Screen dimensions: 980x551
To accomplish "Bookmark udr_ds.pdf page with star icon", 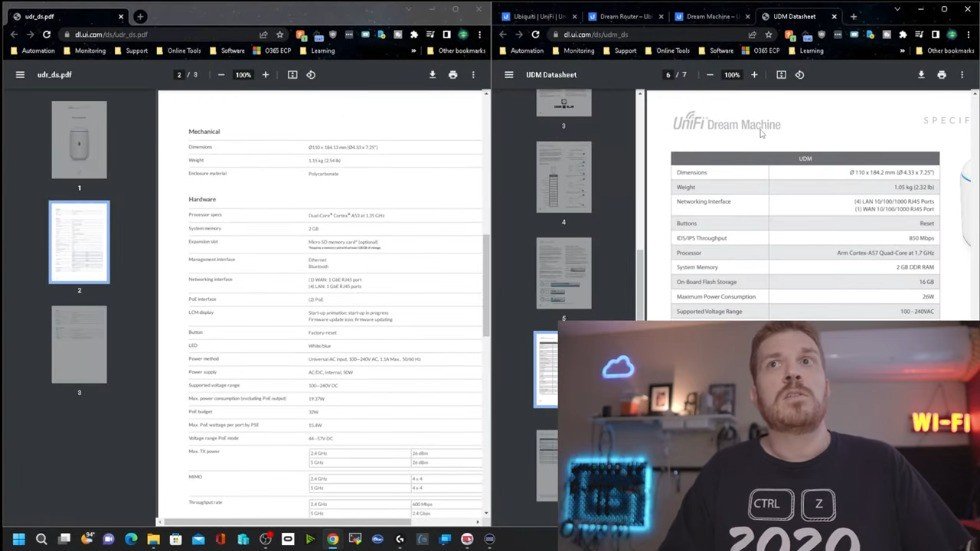I will pos(280,35).
